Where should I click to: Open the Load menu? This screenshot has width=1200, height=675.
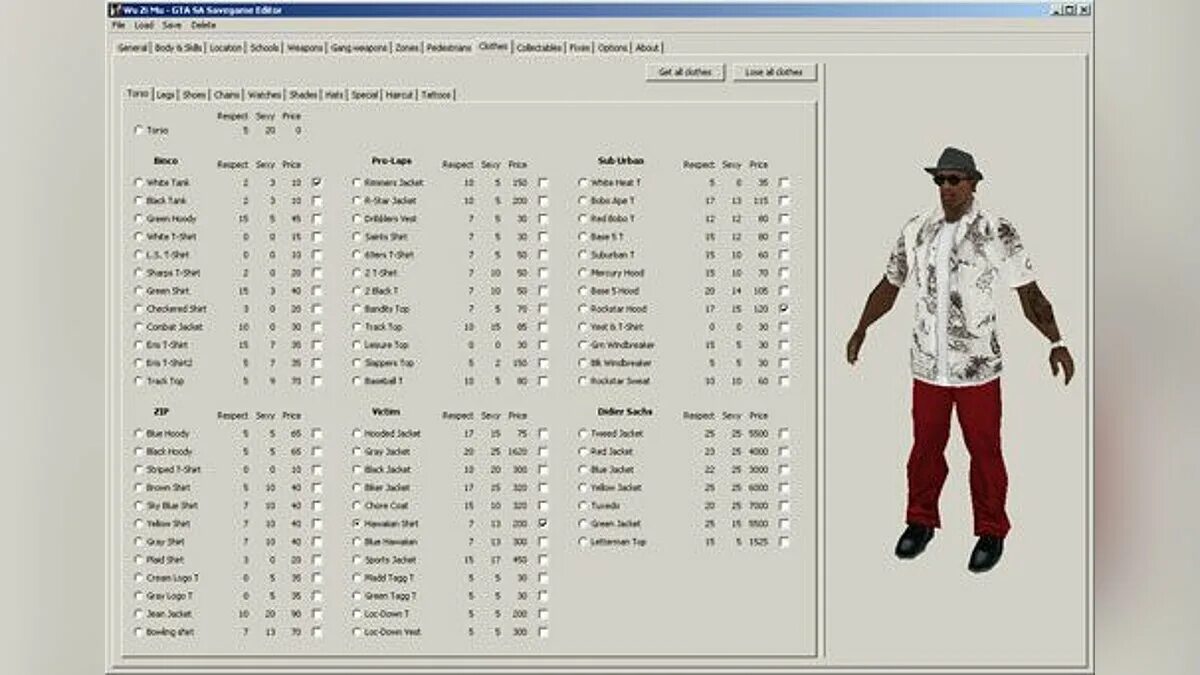click(144, 24)
